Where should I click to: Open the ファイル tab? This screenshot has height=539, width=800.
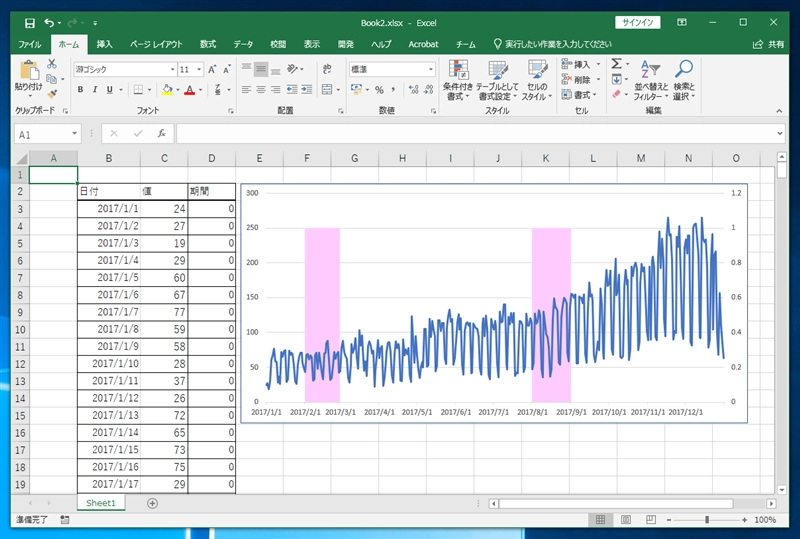point(30,44)
